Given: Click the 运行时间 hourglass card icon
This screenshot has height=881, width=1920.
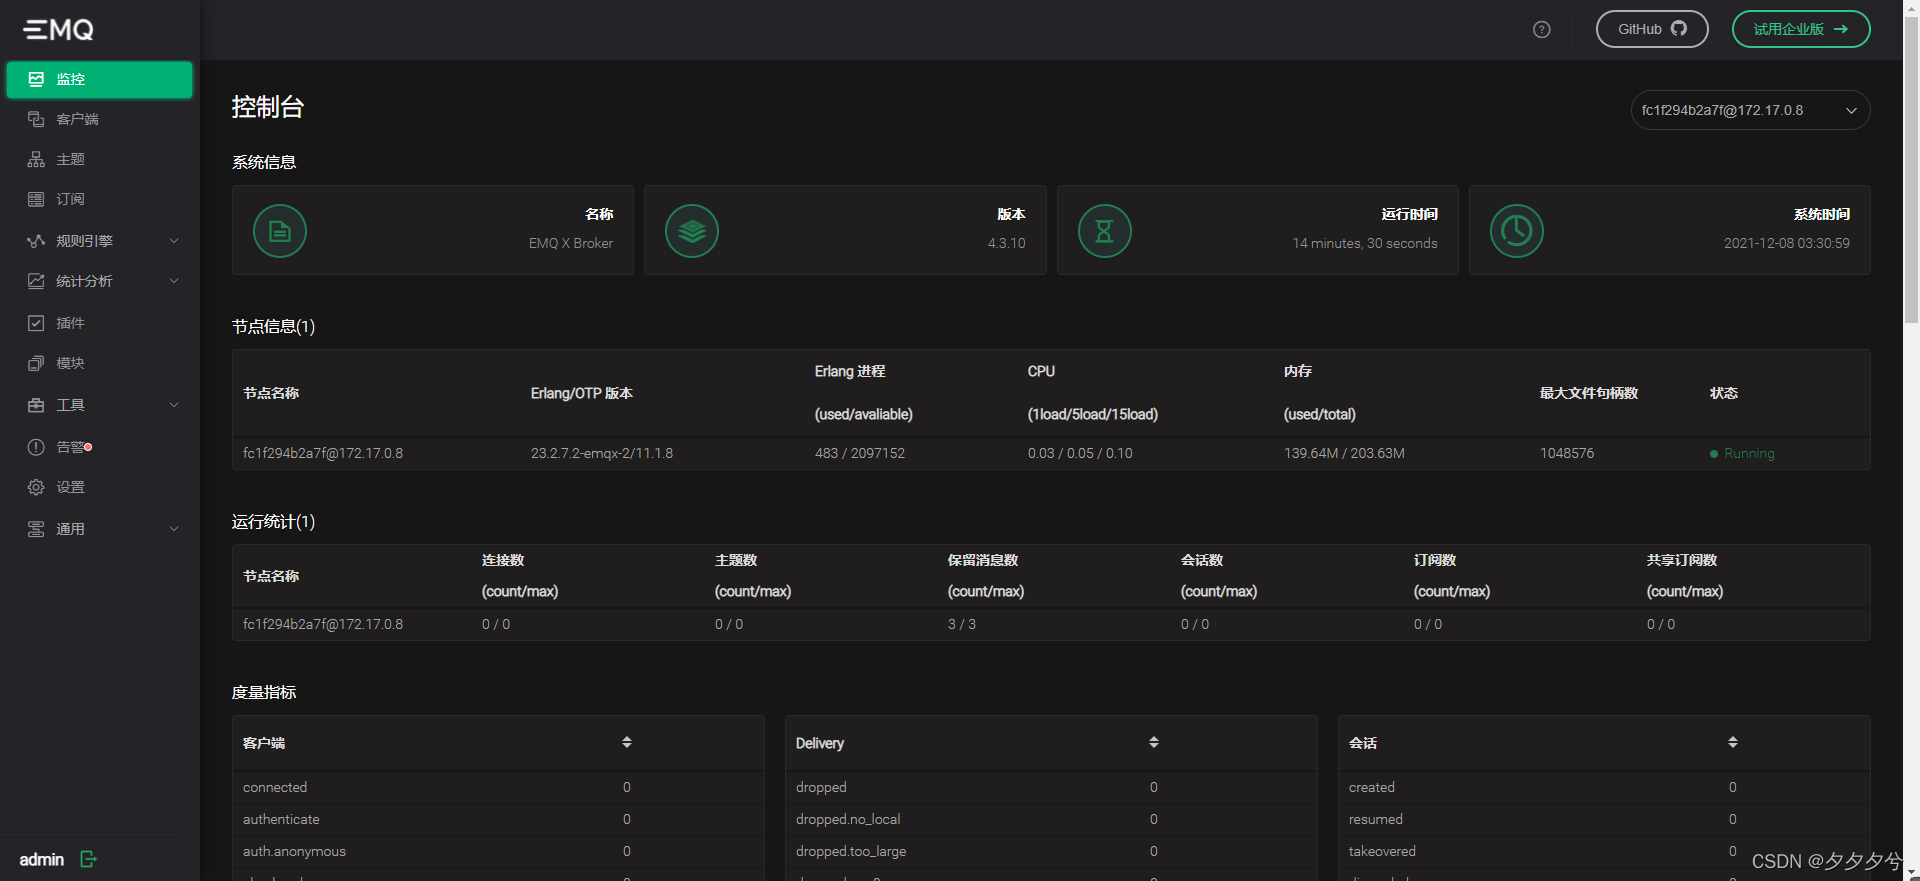Looking at the screenshot, I should (1105, 231).
